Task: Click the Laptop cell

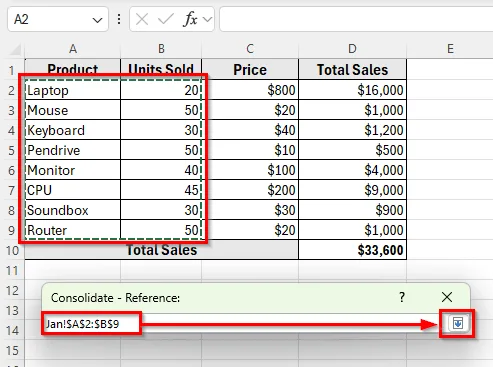Action: [x=73, y=90]
